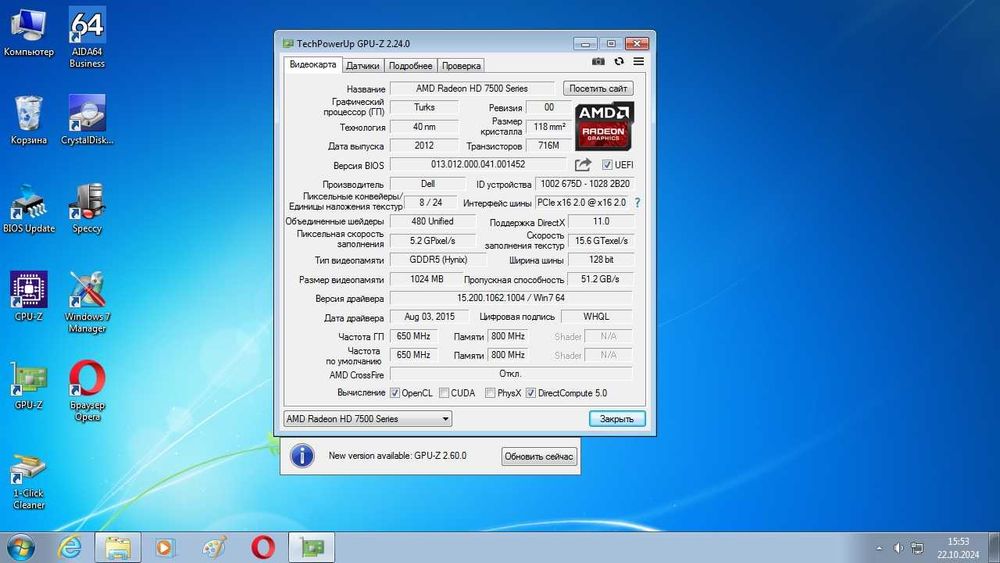
Task: Click the Aug 03, 2015 driver date
Action: [429, 316]
